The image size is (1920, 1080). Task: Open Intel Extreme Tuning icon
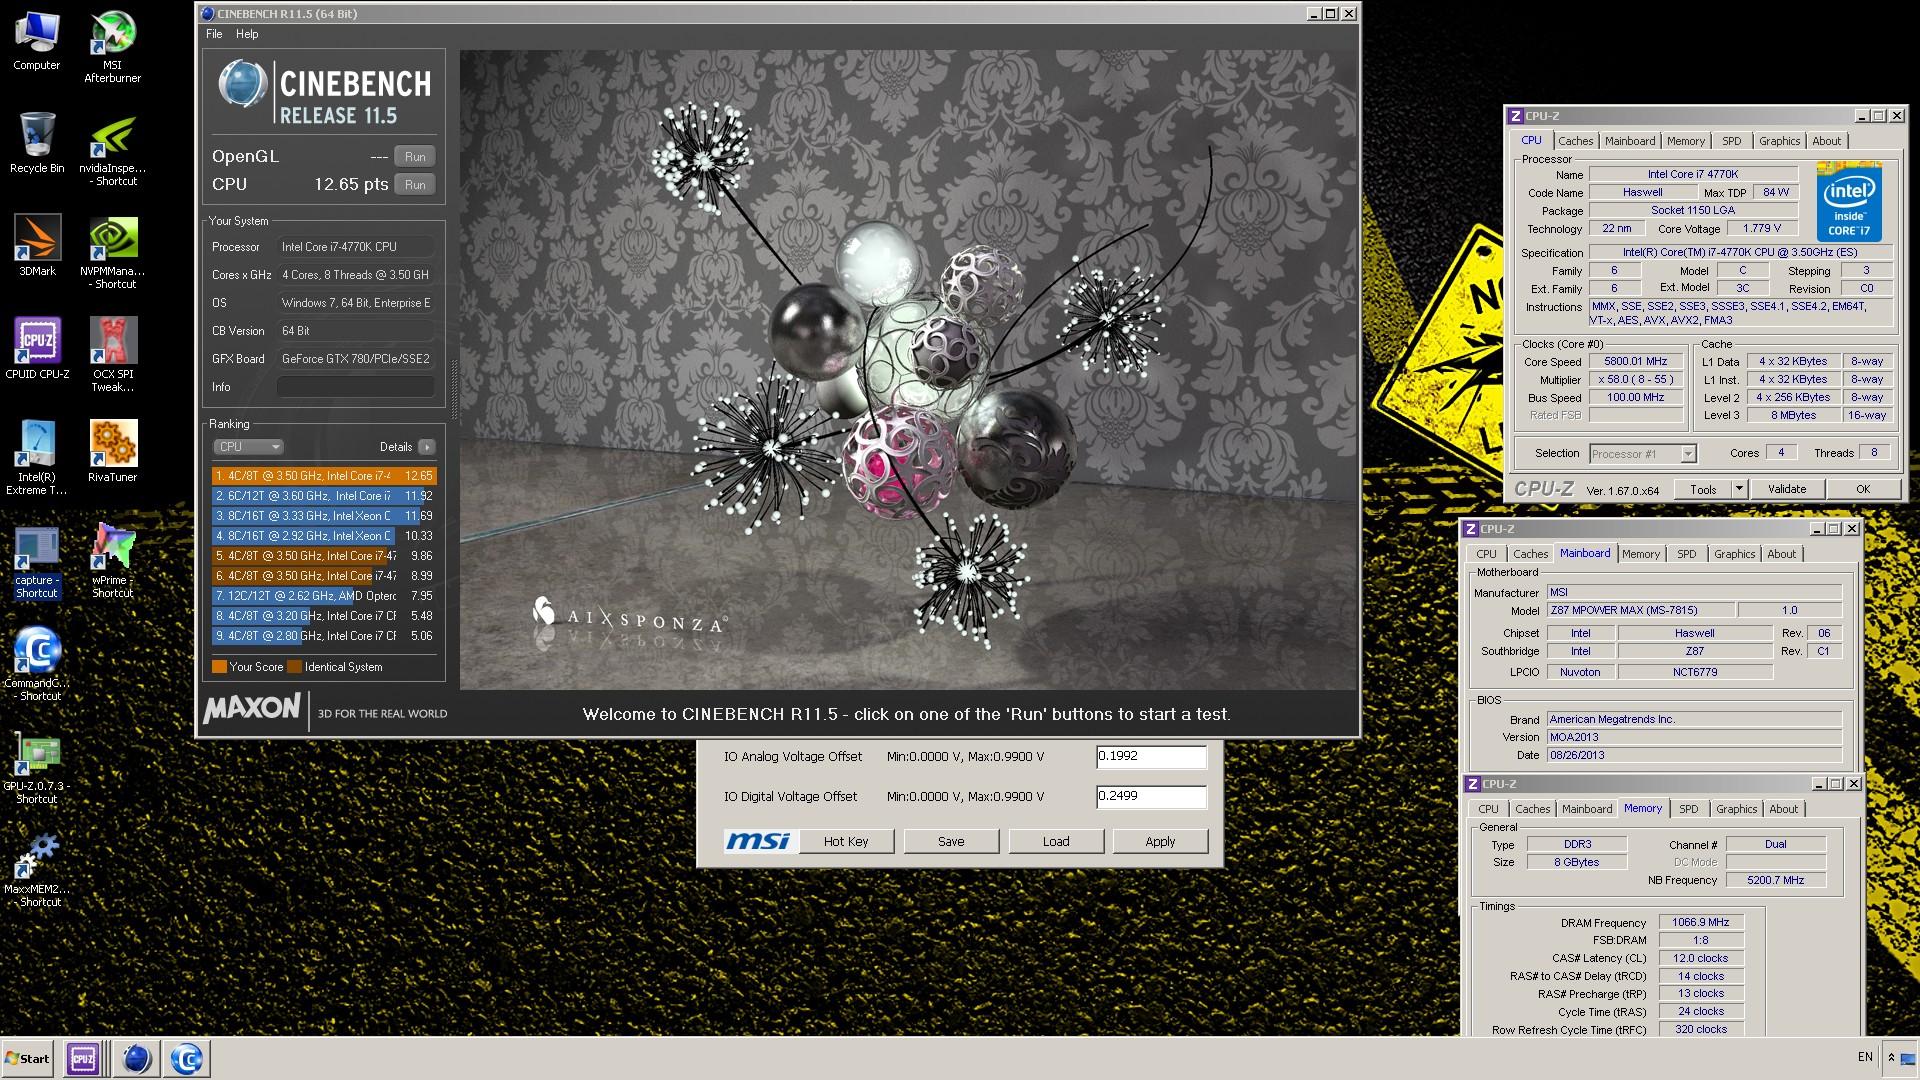pyautogui.click(x=37, y=458)
